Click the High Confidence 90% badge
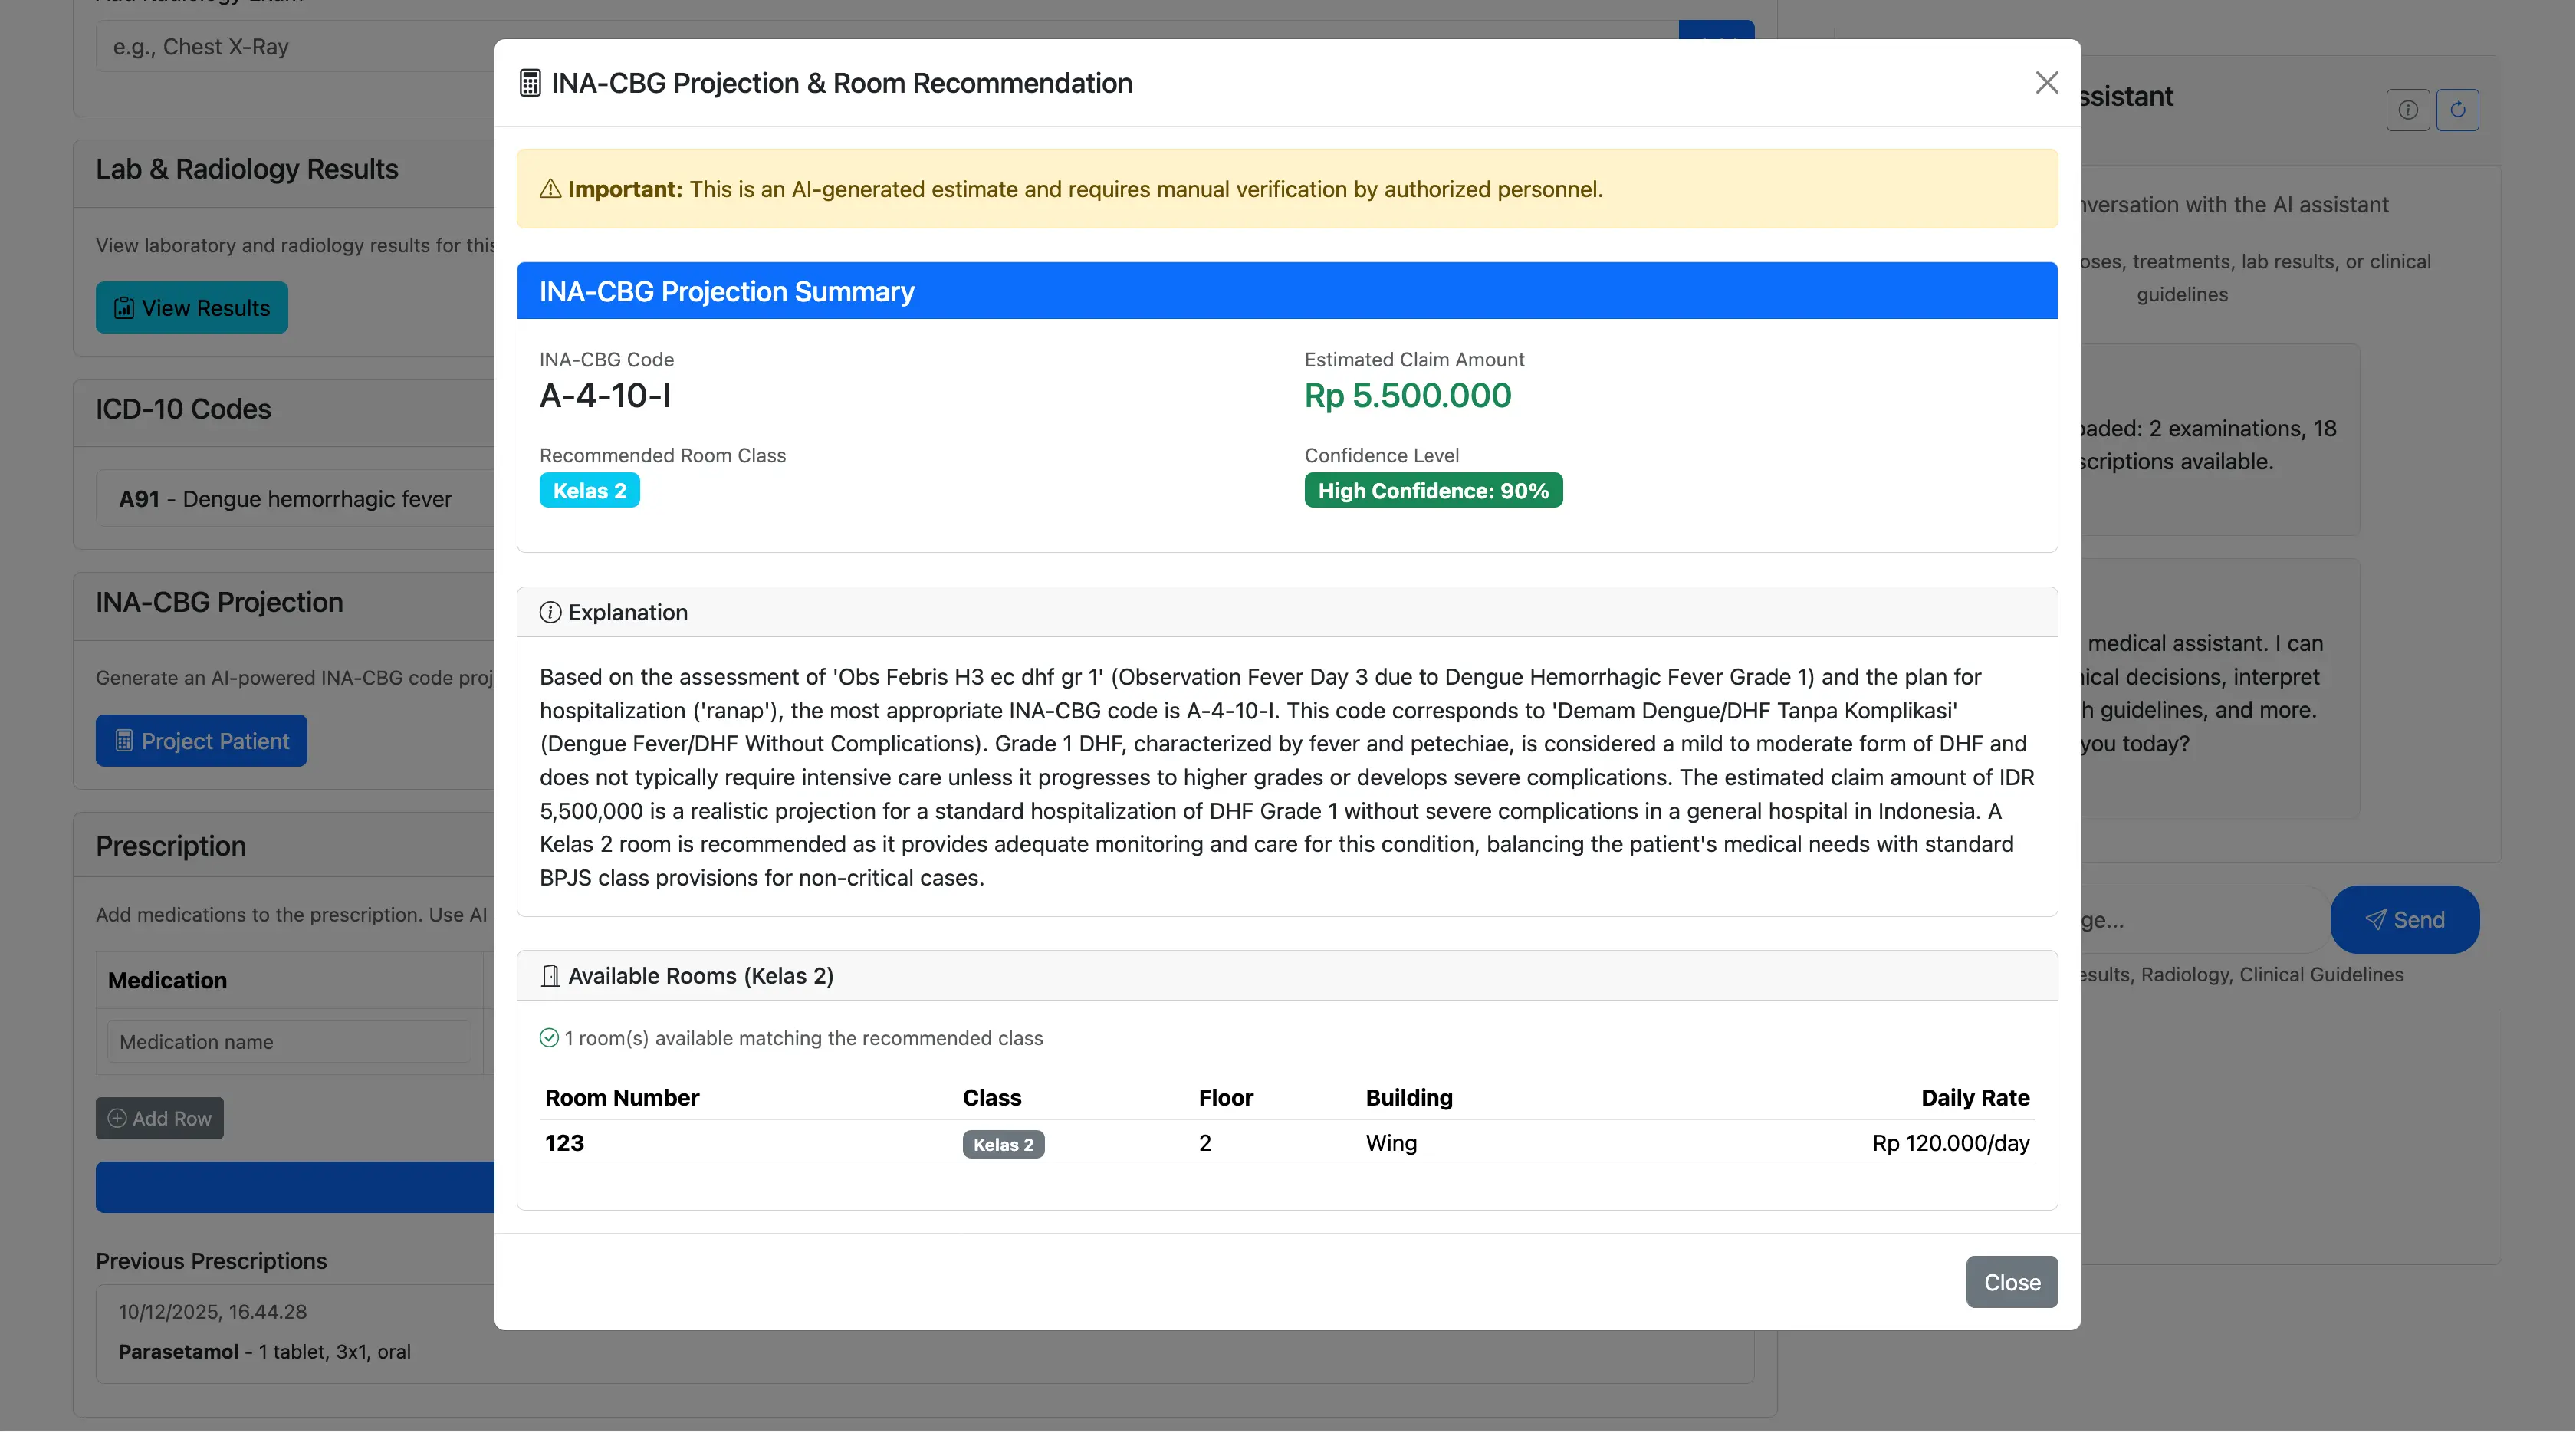Image resolution: width=2576 pixels, height=1433 pixels. pyautogui.click(x=1432, y=490)
